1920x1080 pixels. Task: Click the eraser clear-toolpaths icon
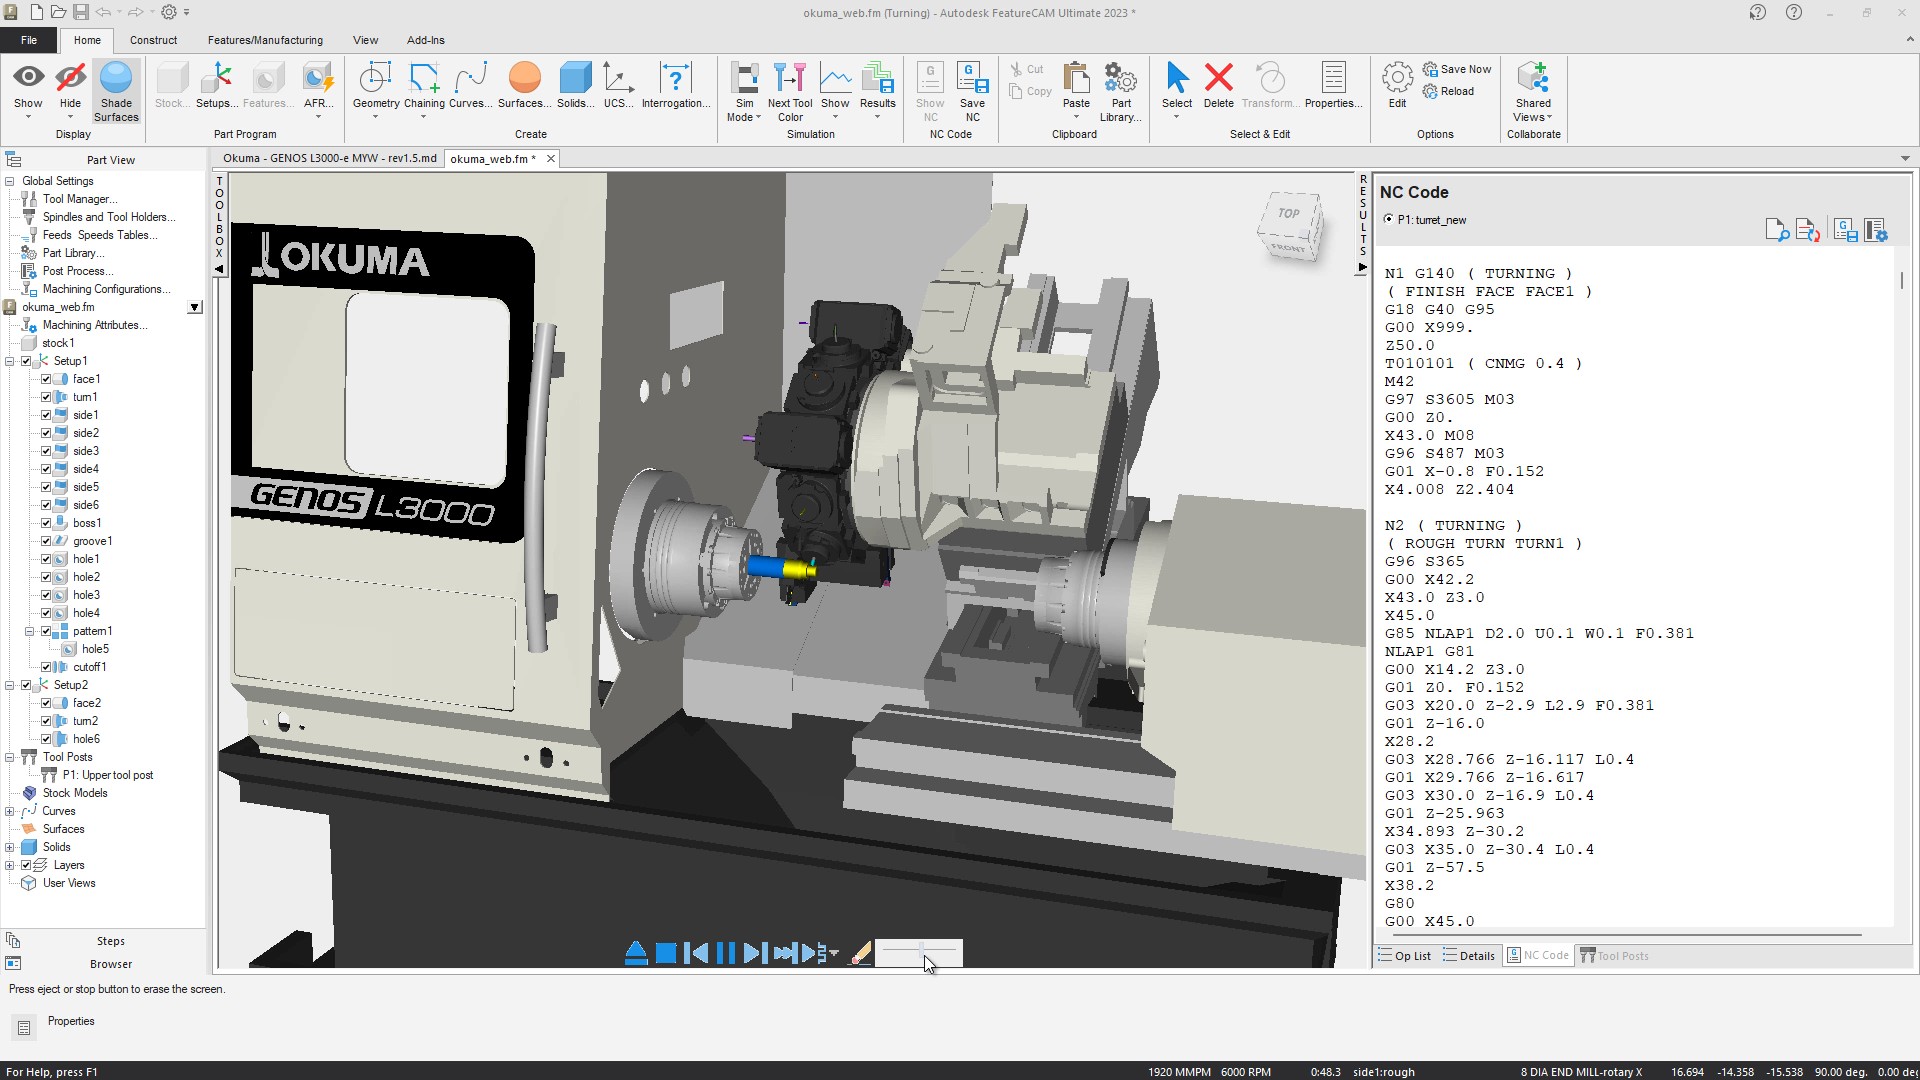861,953
